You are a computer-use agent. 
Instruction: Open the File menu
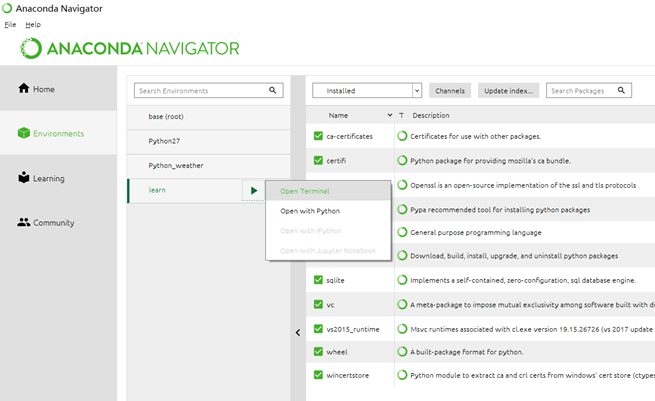point(10,25)
